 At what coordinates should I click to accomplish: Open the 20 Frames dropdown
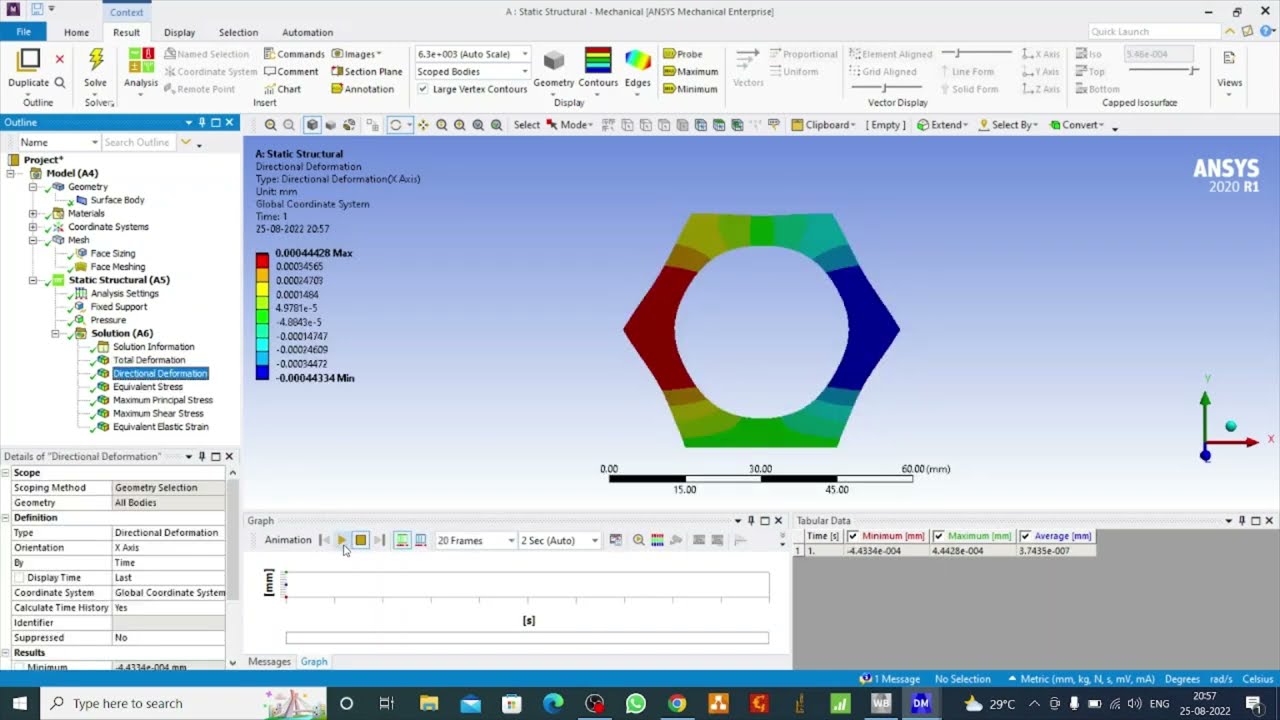pyautogui.click(x=476, y=540)
